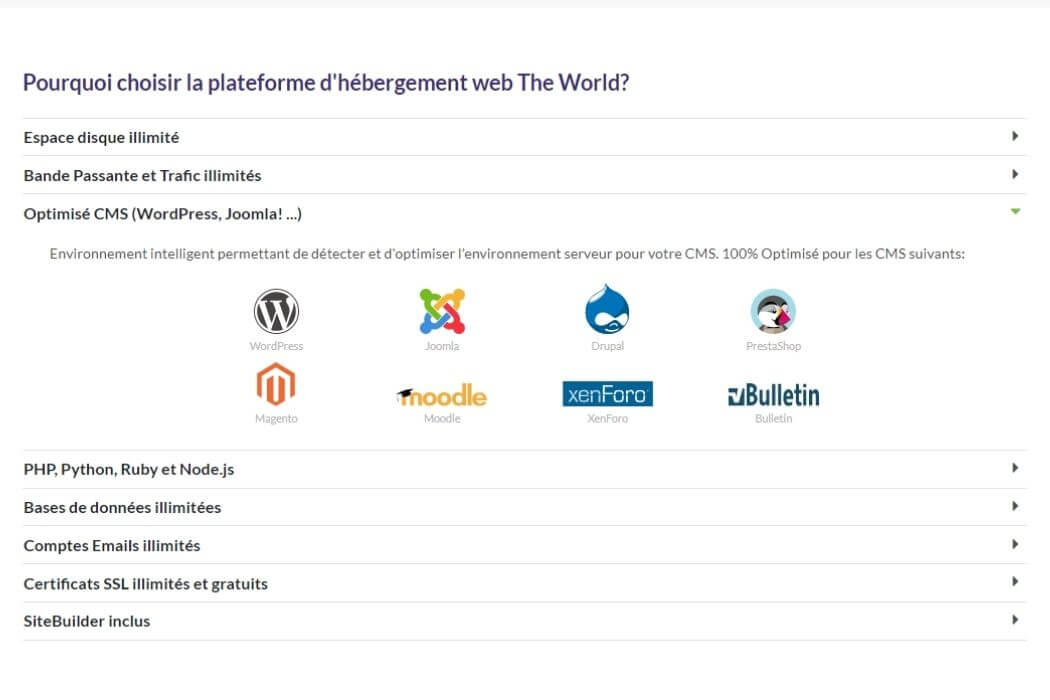This screenshot has height=700, width=1050.
Task: Click the Magento caption text
Action: tap(276, 419)
